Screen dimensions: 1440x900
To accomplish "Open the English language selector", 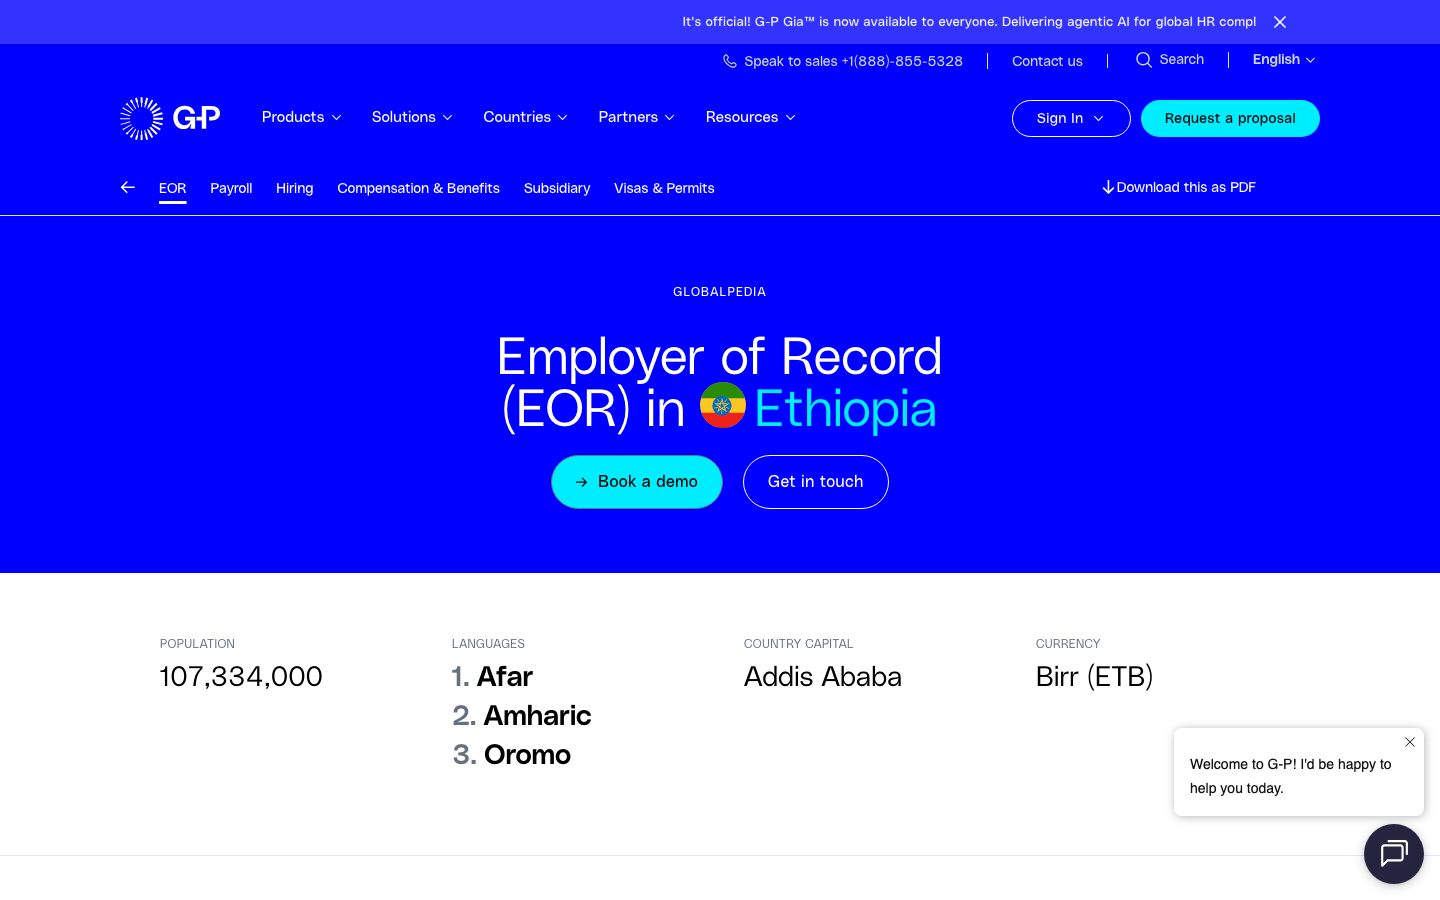I will click(x=1284, y=60).
